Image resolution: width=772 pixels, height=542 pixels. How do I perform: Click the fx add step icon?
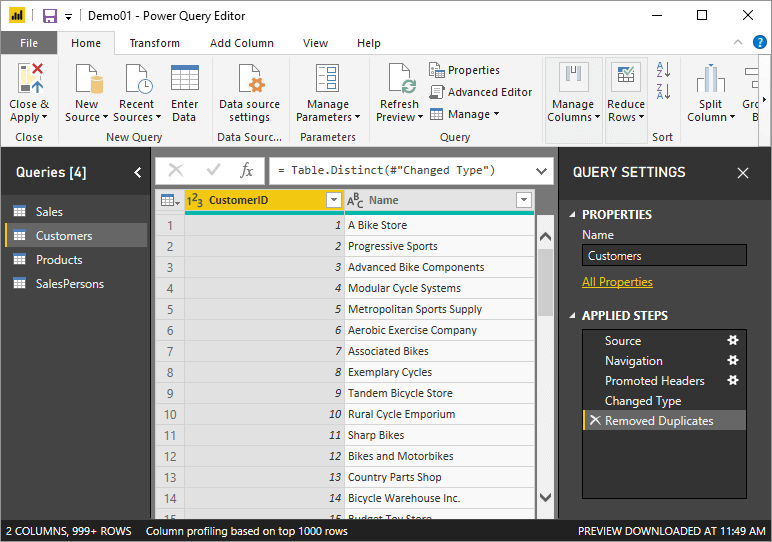[246, 170]
